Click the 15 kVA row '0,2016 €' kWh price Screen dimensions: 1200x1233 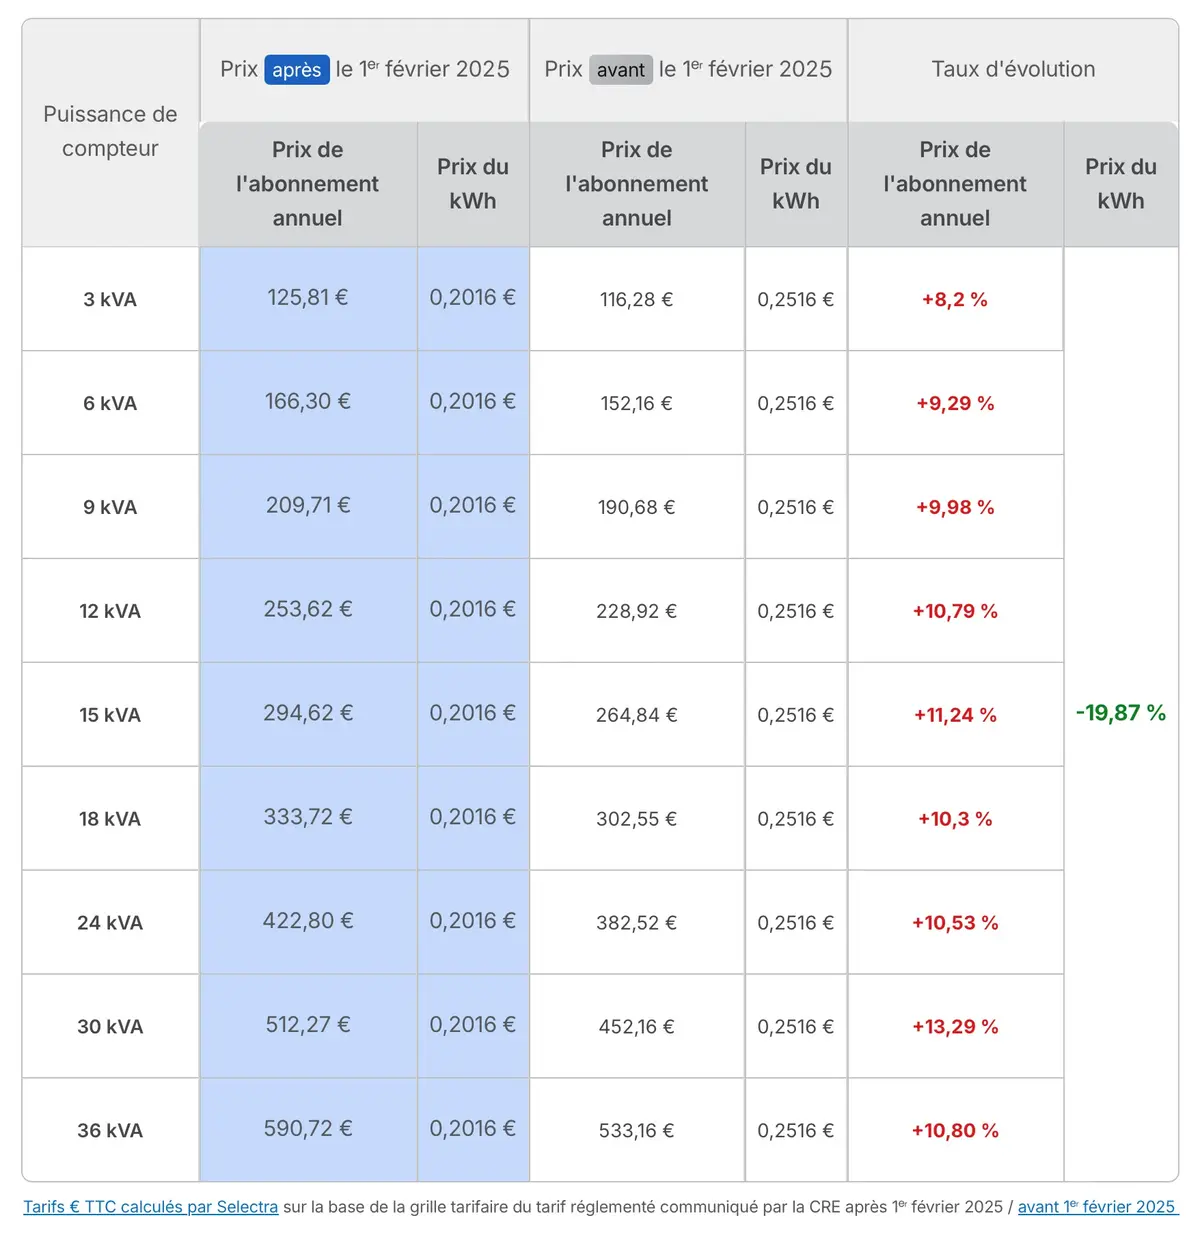473,713
